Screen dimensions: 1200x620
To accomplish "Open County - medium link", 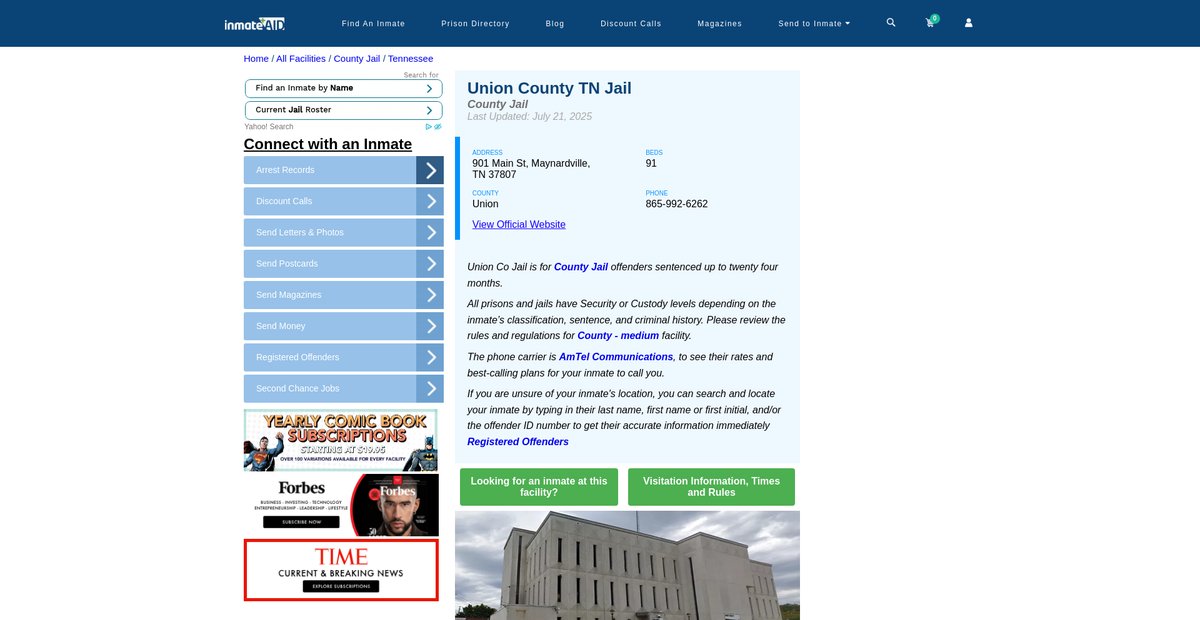I will [618, 336].
